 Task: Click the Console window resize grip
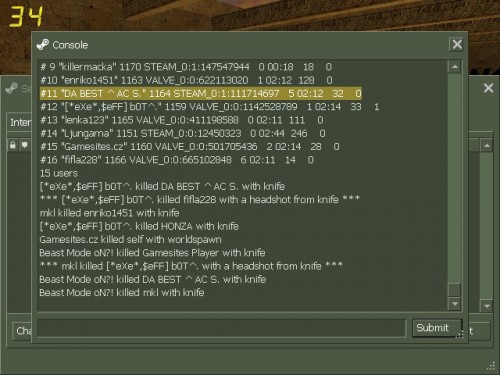(460, 334)
